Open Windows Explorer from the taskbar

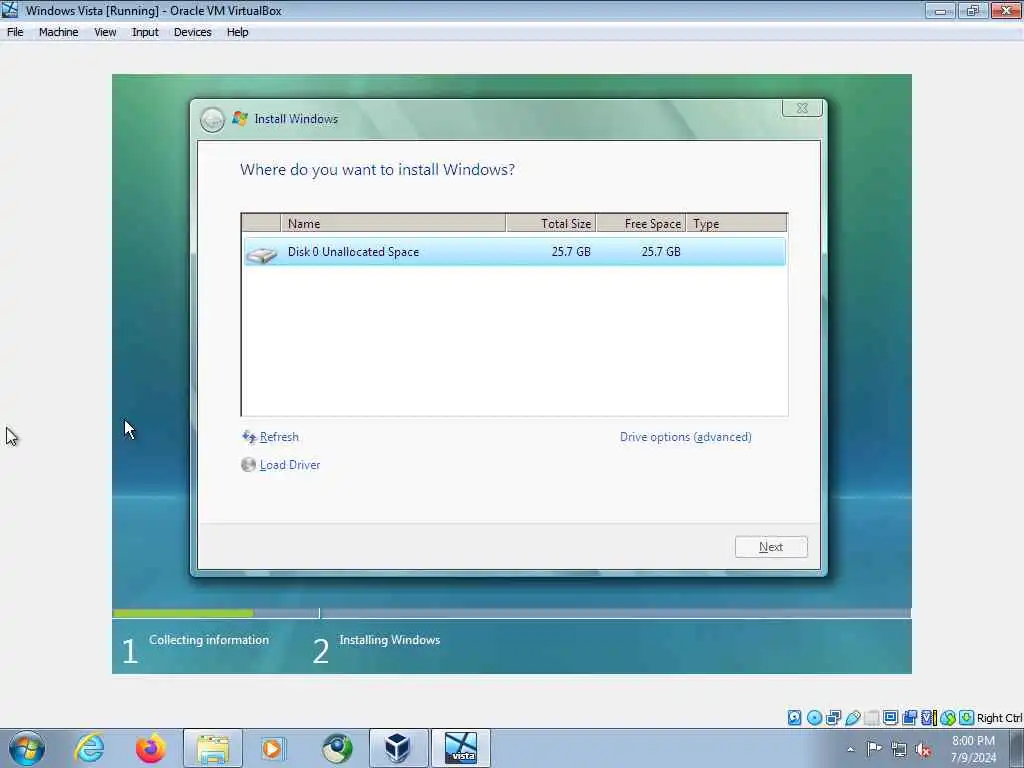pyautogui.click(x=213, y=748)
